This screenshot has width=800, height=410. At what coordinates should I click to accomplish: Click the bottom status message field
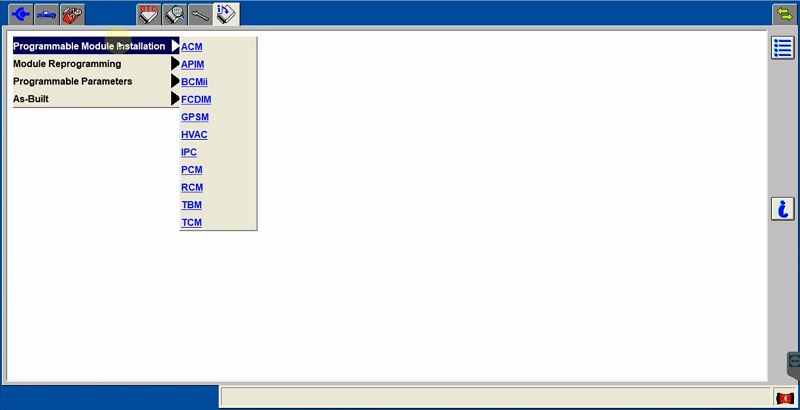tap(495, 397)
